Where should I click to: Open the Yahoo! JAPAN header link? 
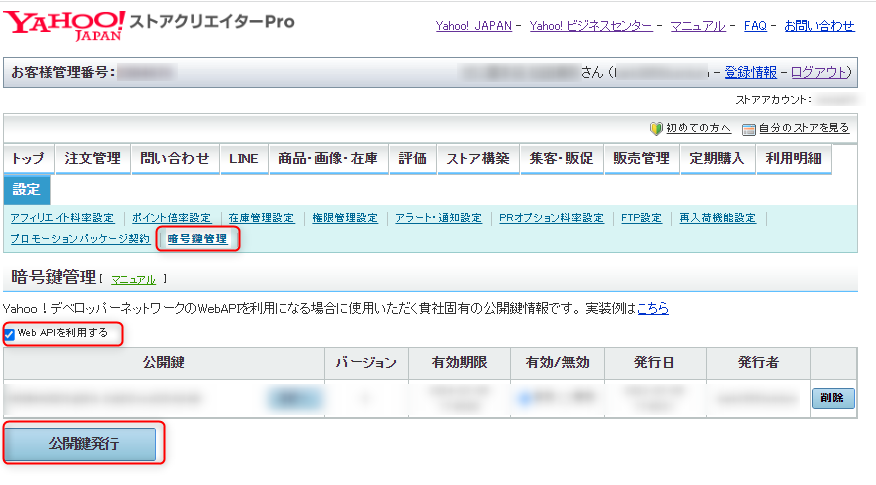pos(473,26)
